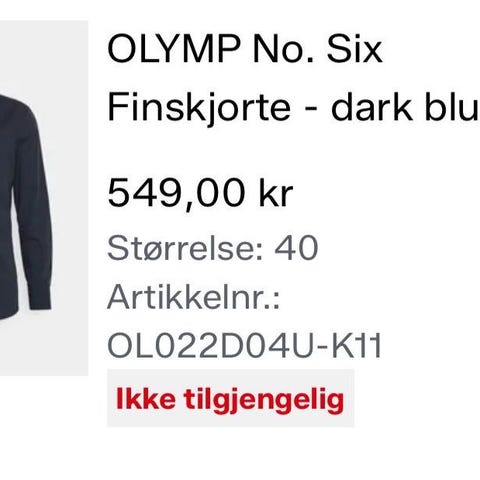The image size is (480, 480).
Task: Open the dark blue shirt product thumbnail
Action: 43,198
